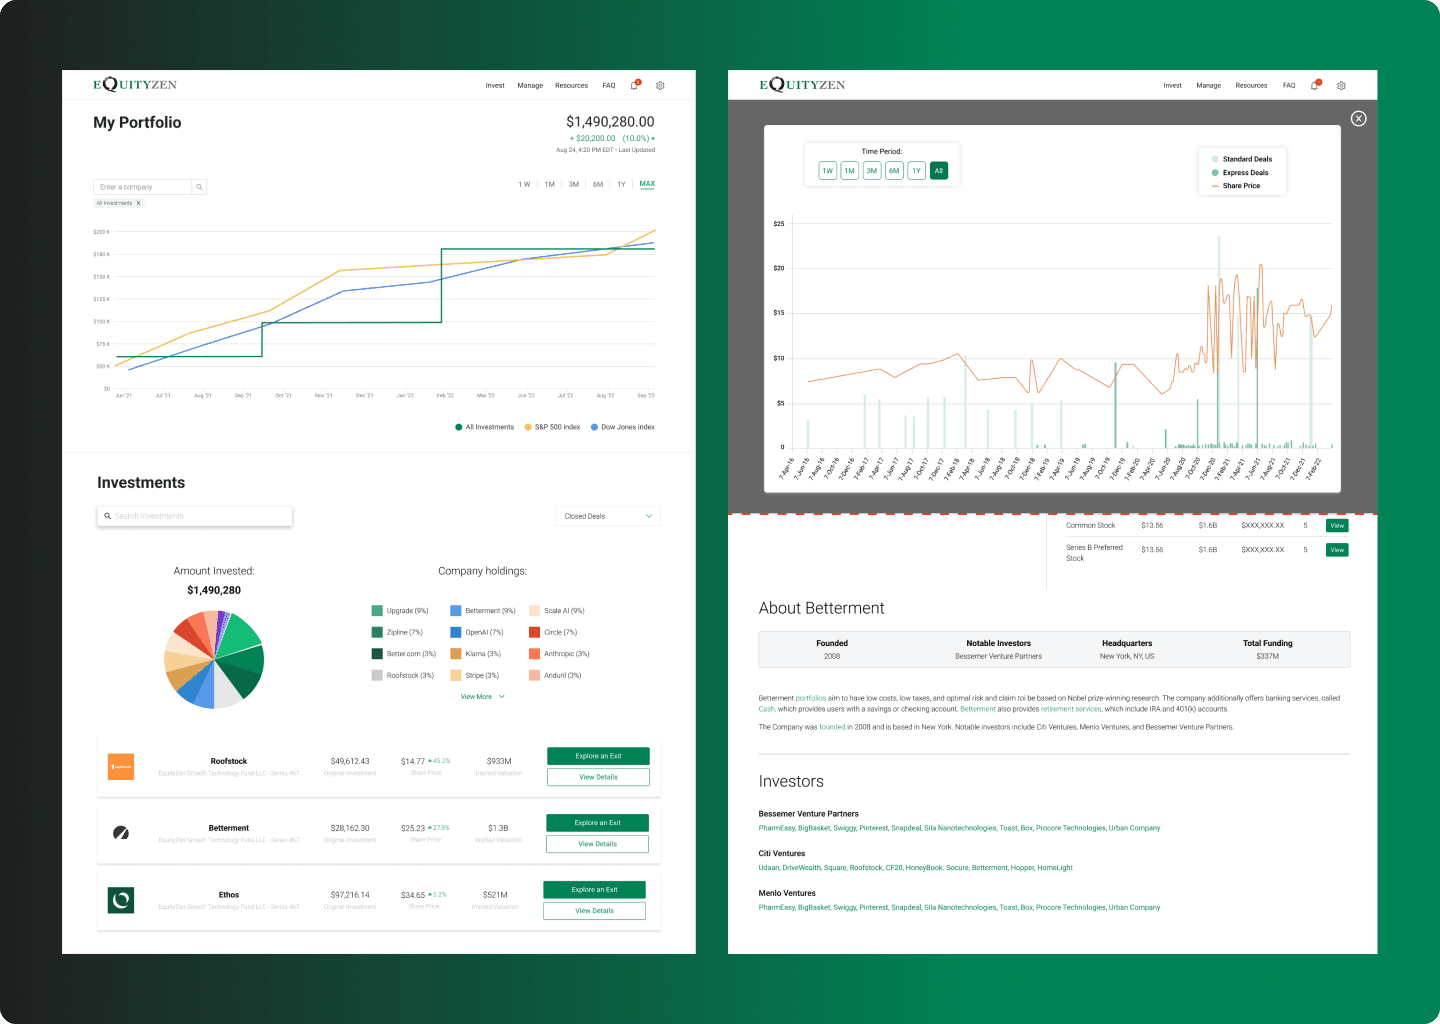Click the OpenAI (7%) color swatch
Screen dimensions: 1440x1024
(455, 632)
